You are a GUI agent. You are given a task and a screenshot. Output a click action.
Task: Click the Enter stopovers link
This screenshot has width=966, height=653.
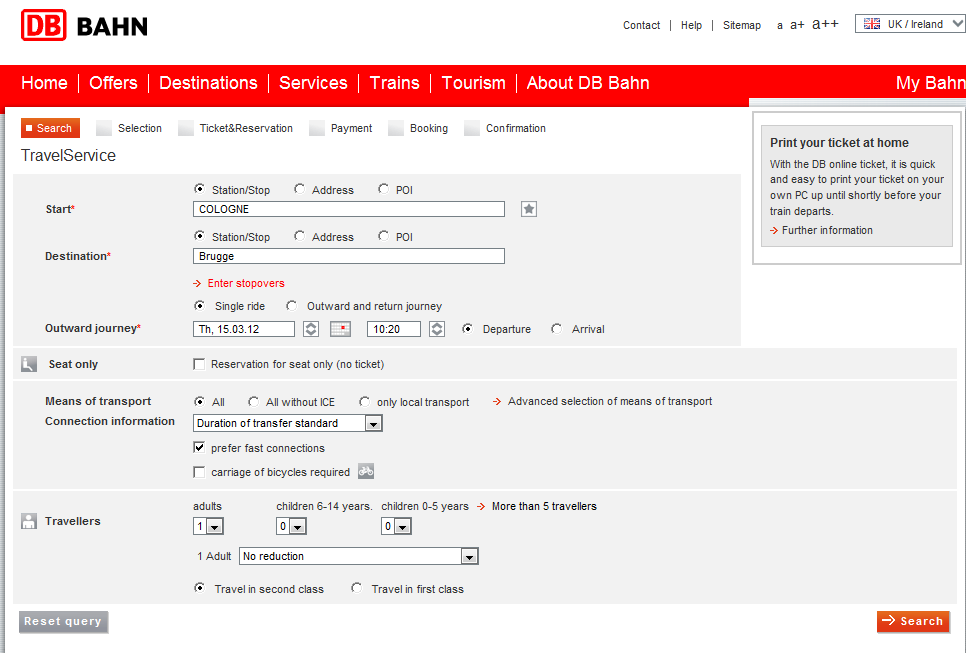click(239, 283)
